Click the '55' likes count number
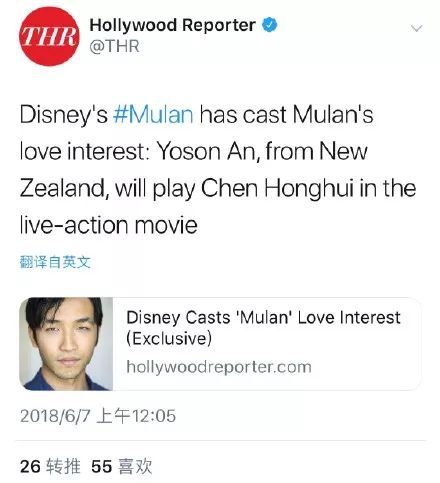 click(102, 466)
